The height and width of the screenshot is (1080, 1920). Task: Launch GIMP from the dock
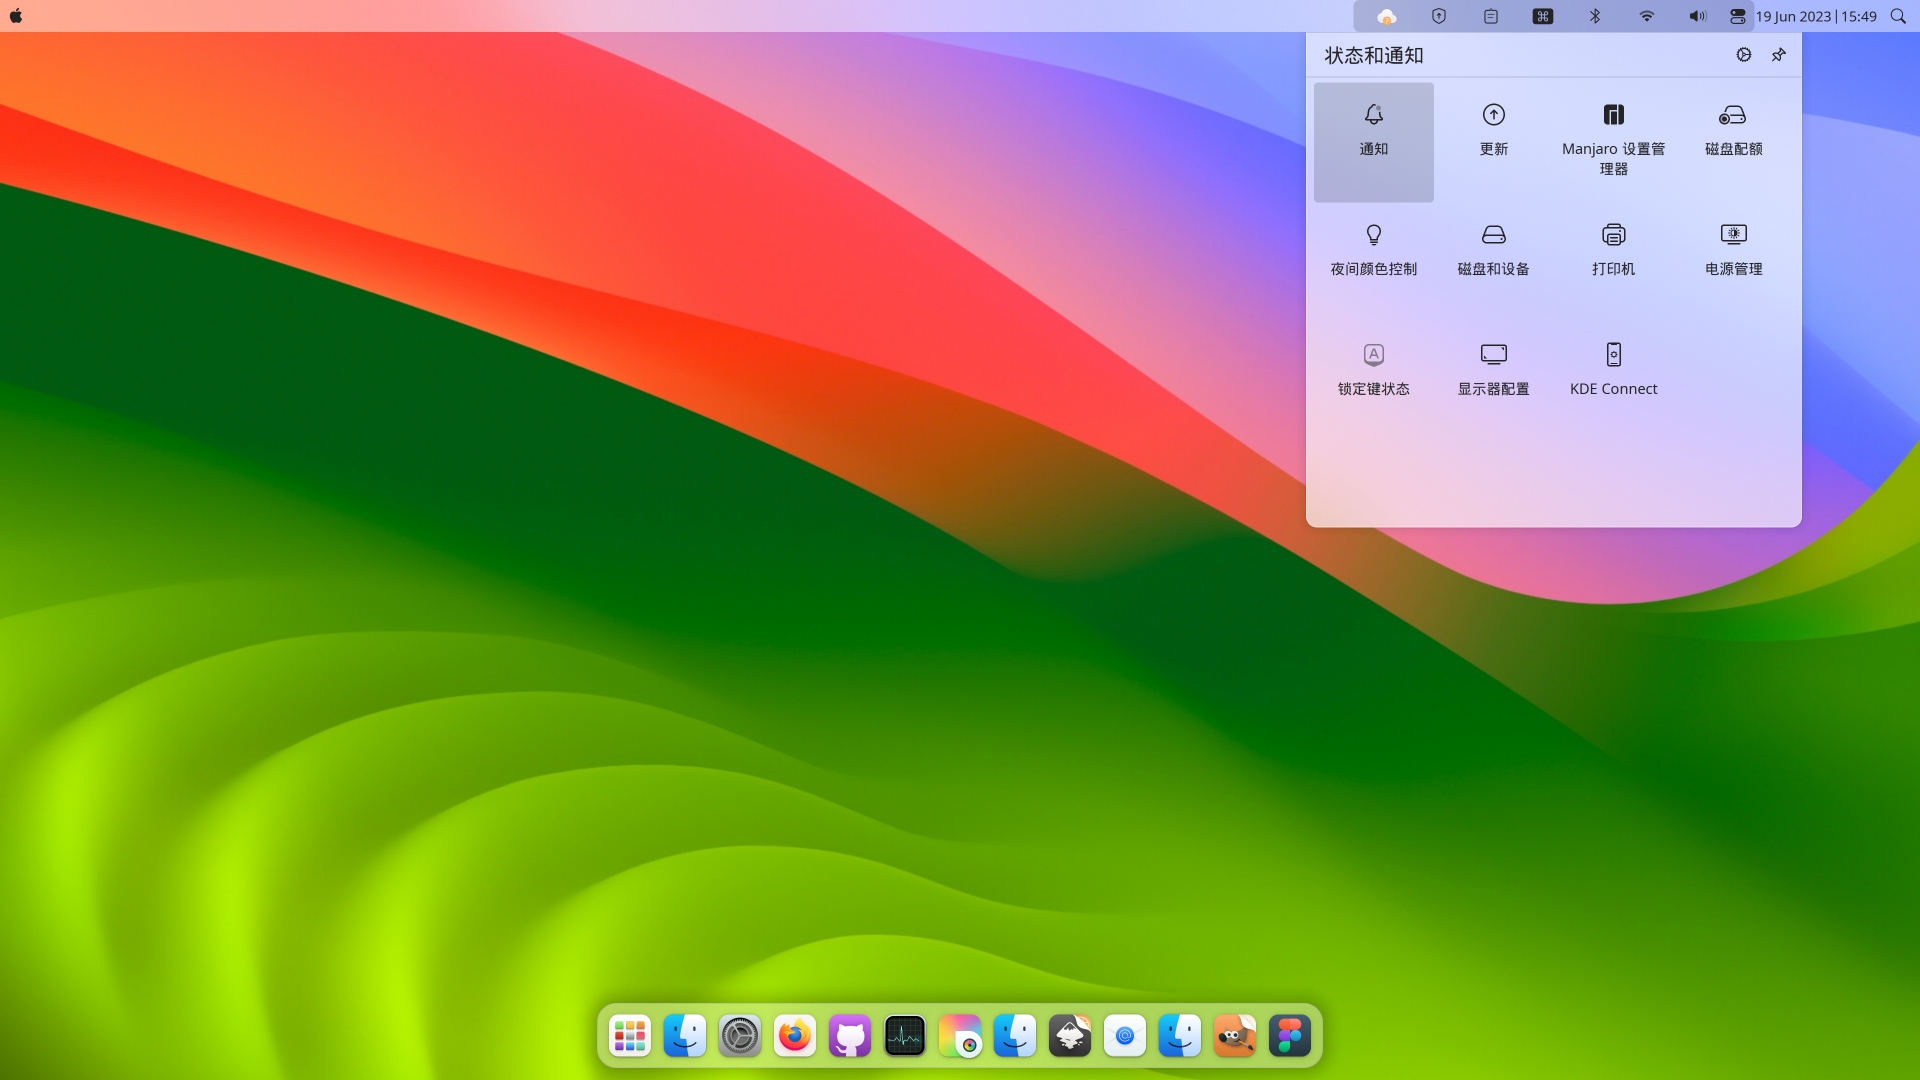[1235, 1036]
